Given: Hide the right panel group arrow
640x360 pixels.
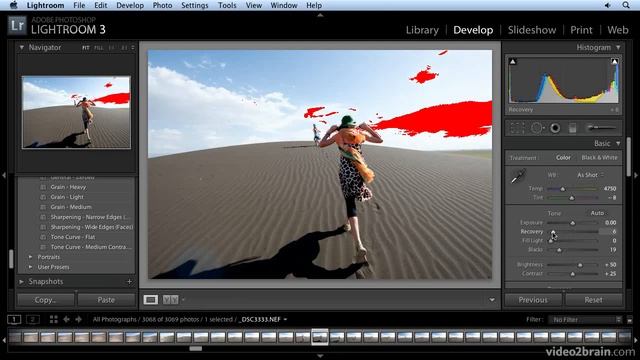Looking at the screenshot, I should 636,176.
